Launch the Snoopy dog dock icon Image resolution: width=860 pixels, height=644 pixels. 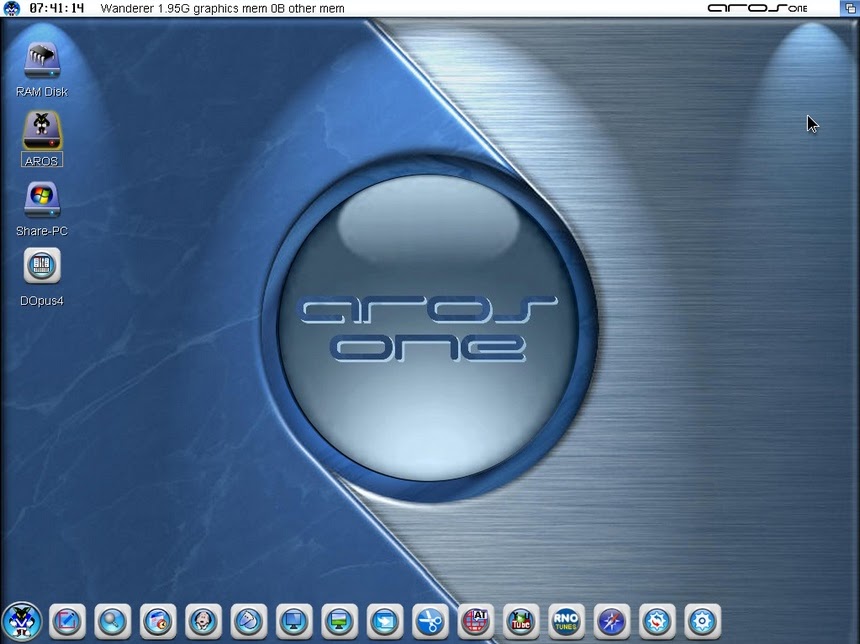click(x=203, y=621)
